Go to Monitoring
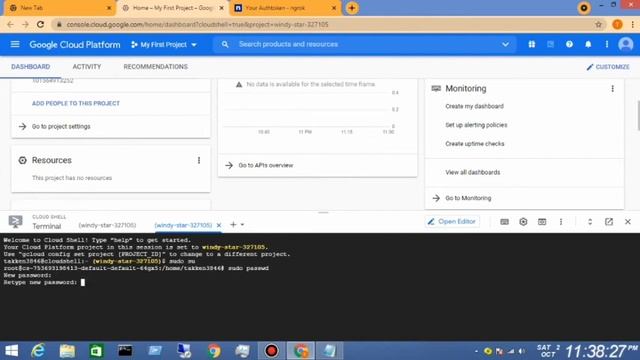This screenshot has width=640, height=360. tap(468, 198)
